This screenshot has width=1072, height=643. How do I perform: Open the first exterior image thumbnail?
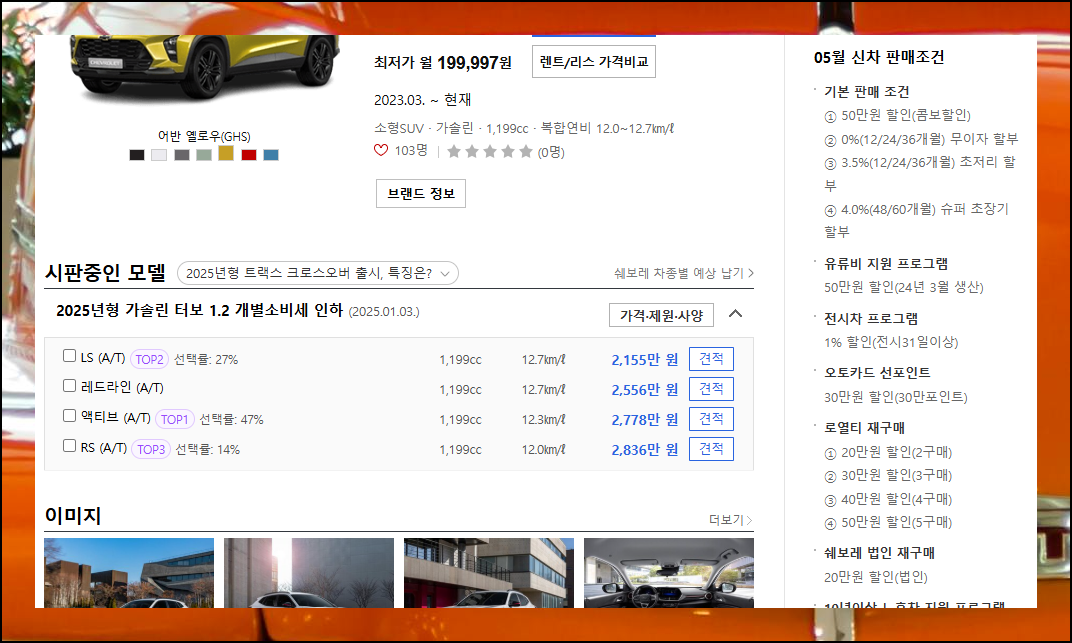pos(129,573)
